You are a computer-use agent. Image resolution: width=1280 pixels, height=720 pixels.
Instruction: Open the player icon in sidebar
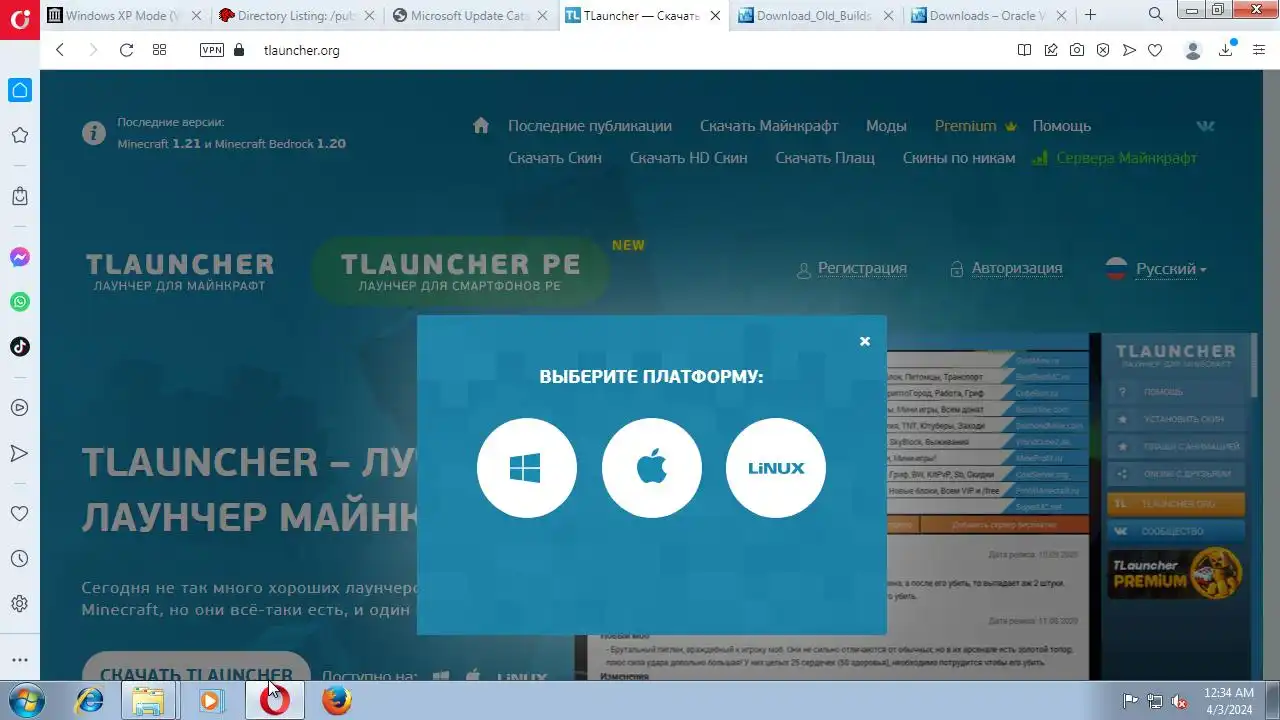20,408
